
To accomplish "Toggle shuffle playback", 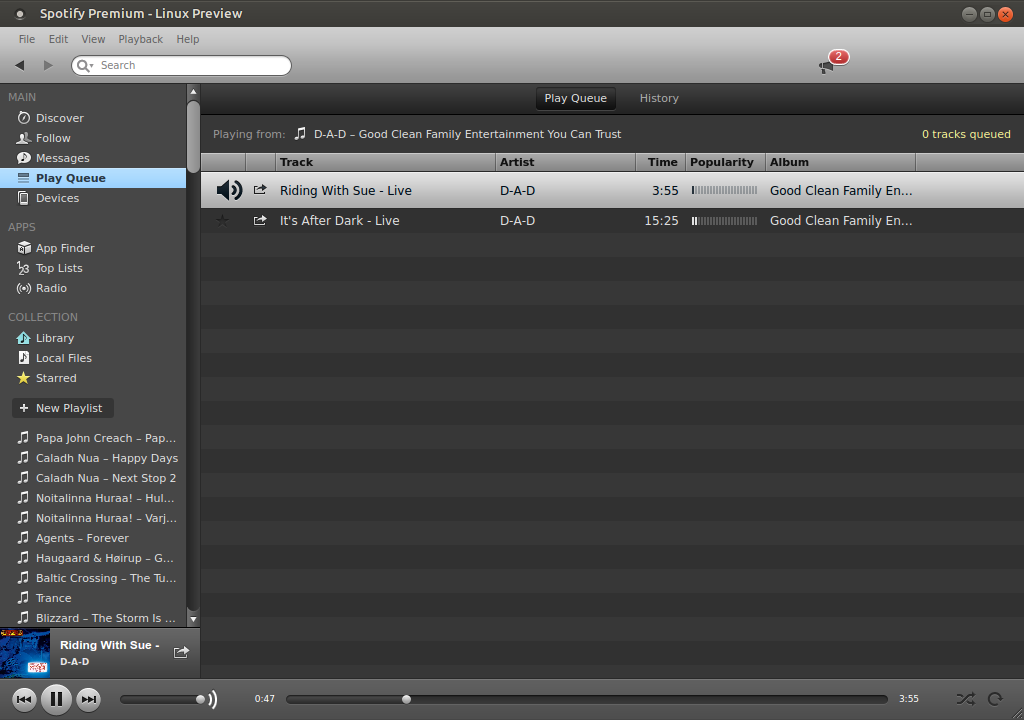I will 964,699.
